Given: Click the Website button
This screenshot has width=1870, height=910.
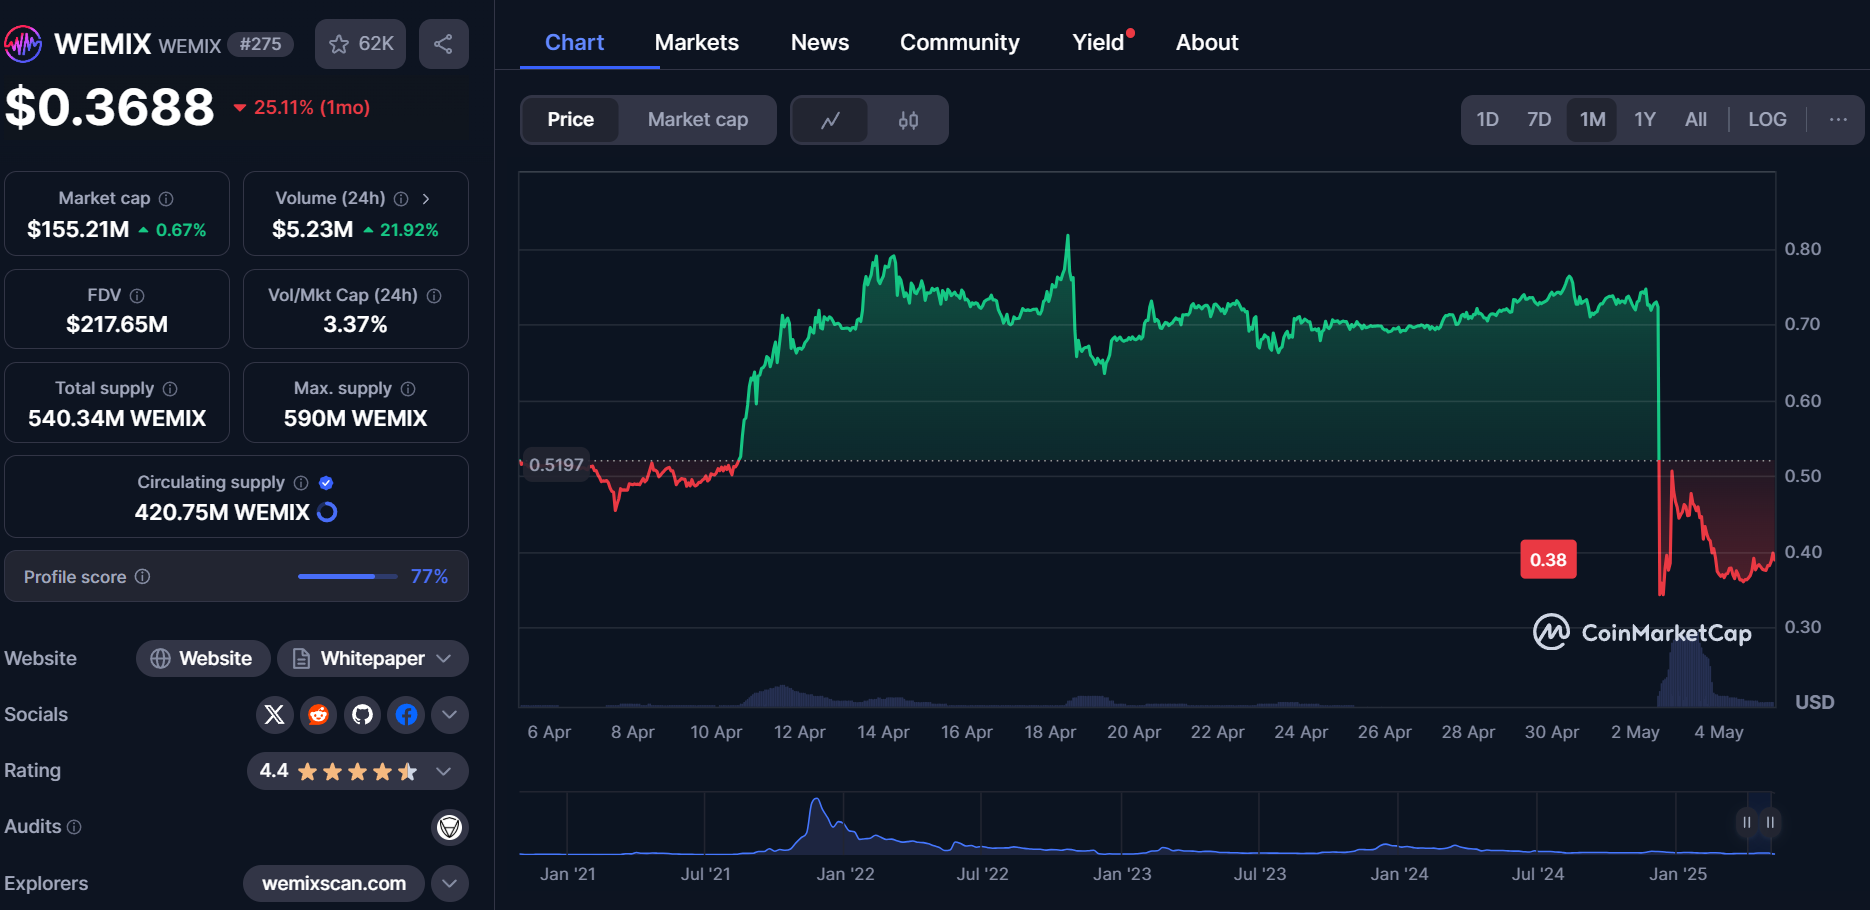Looking at the screenshot, I should pos(203,658).
